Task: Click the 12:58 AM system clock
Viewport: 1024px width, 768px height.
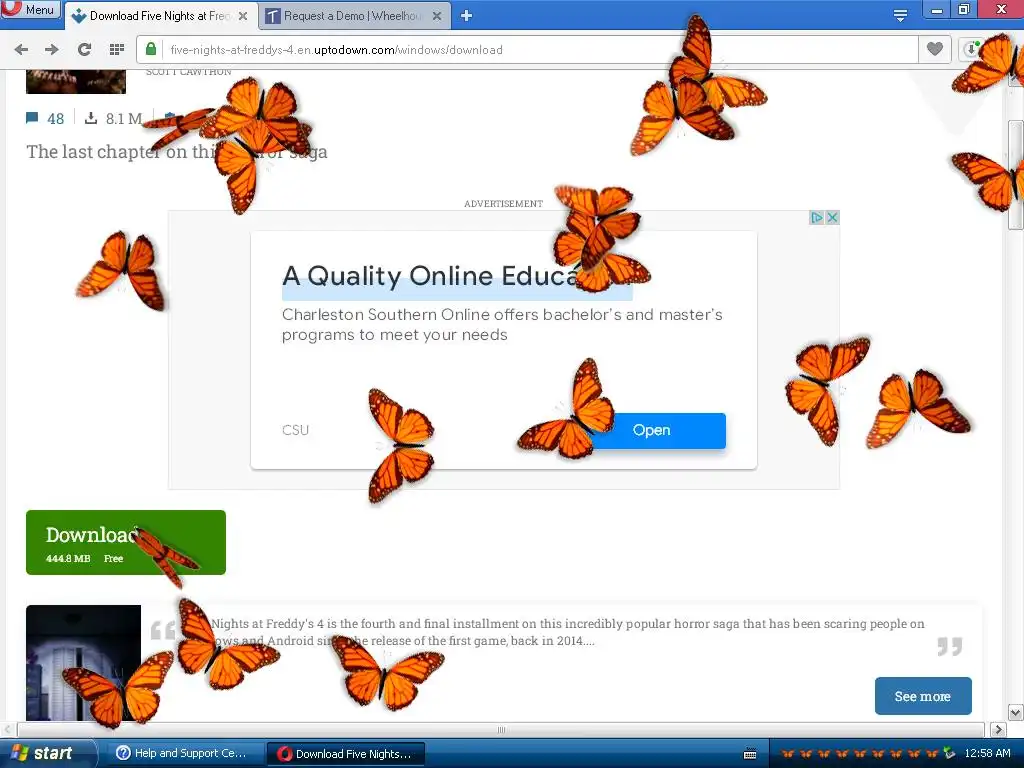Action: pyautogui.click(x=987, y=753)
